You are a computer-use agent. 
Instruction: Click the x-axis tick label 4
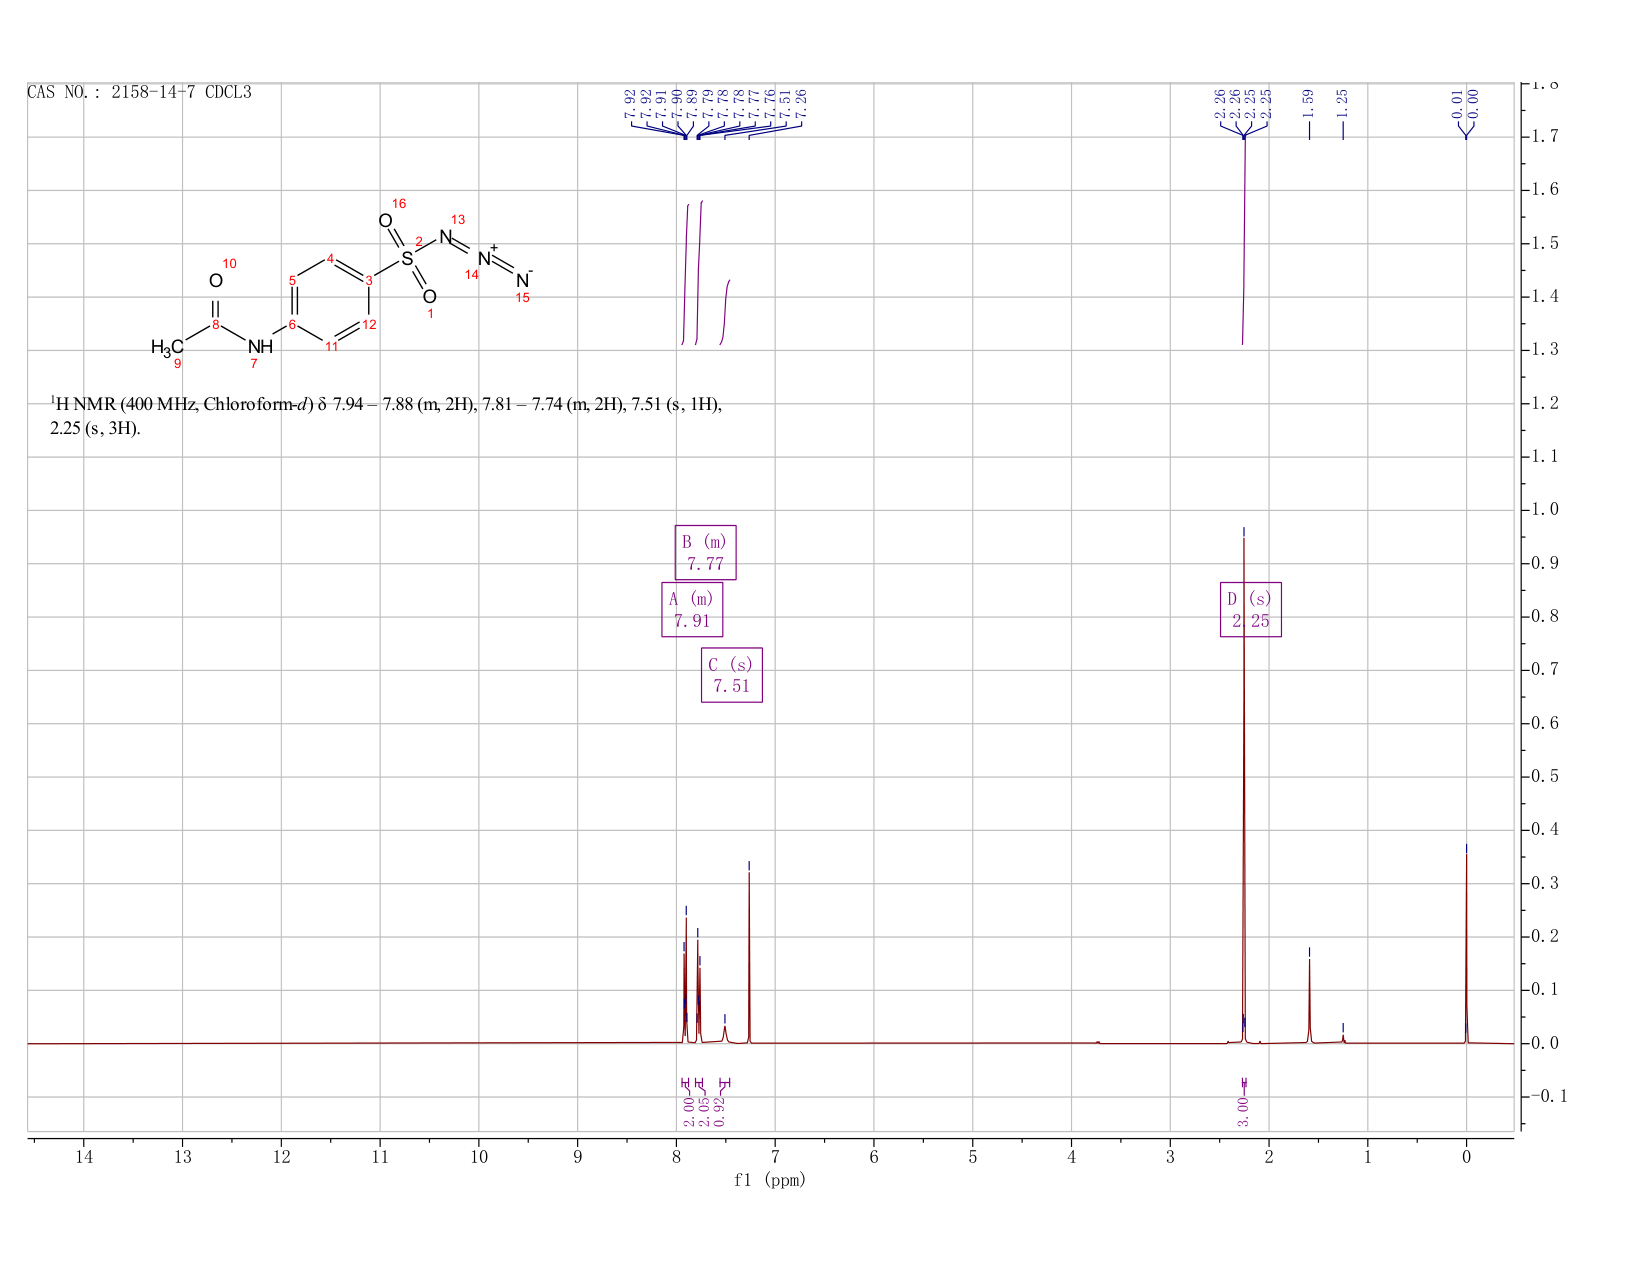1071,1157
